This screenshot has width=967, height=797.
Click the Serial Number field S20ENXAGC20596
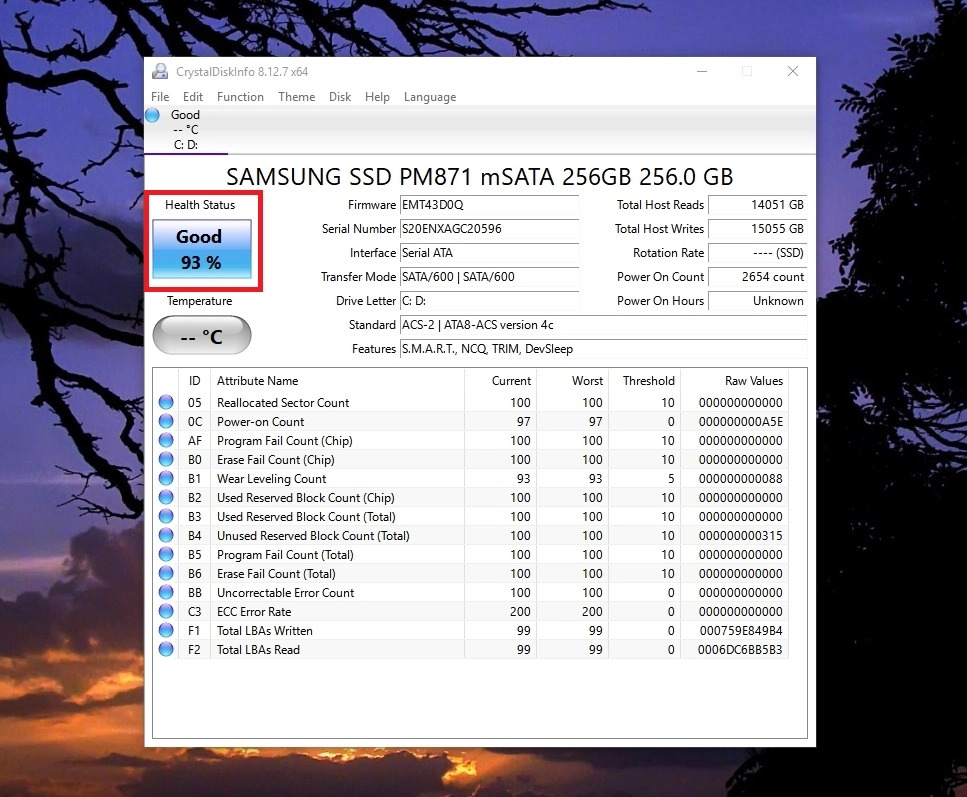[x=490, y=229]
